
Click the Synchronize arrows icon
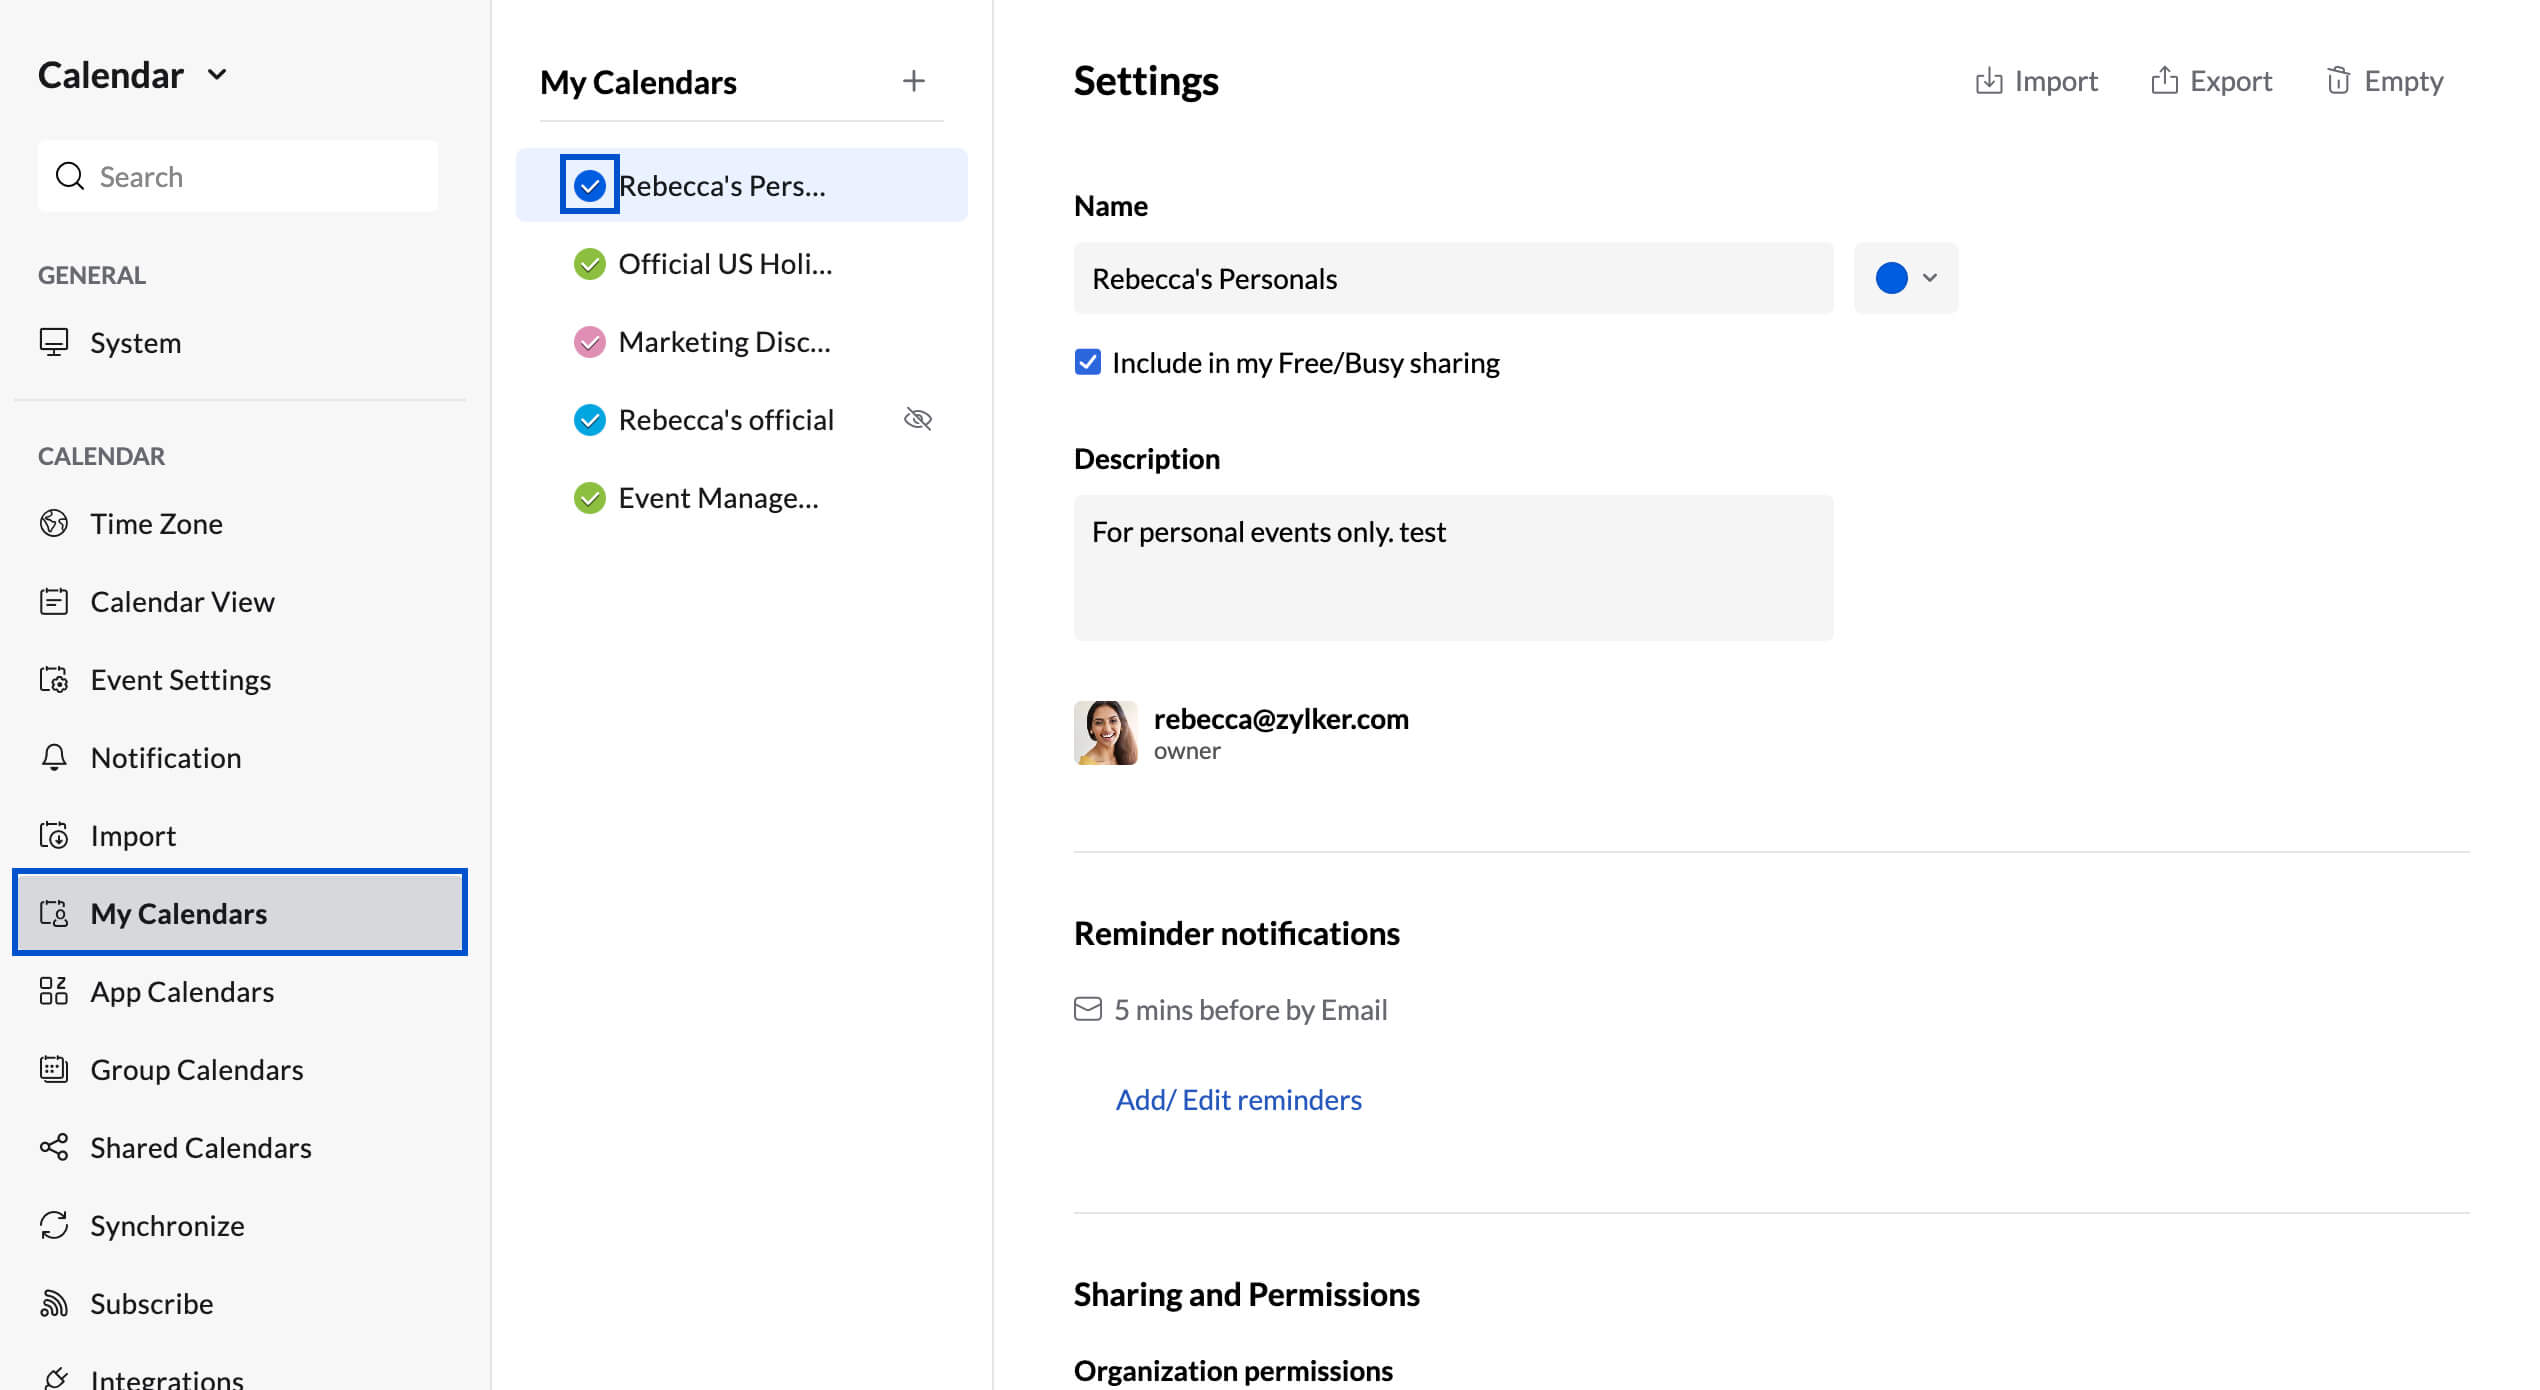click(x=54, y=1225)
